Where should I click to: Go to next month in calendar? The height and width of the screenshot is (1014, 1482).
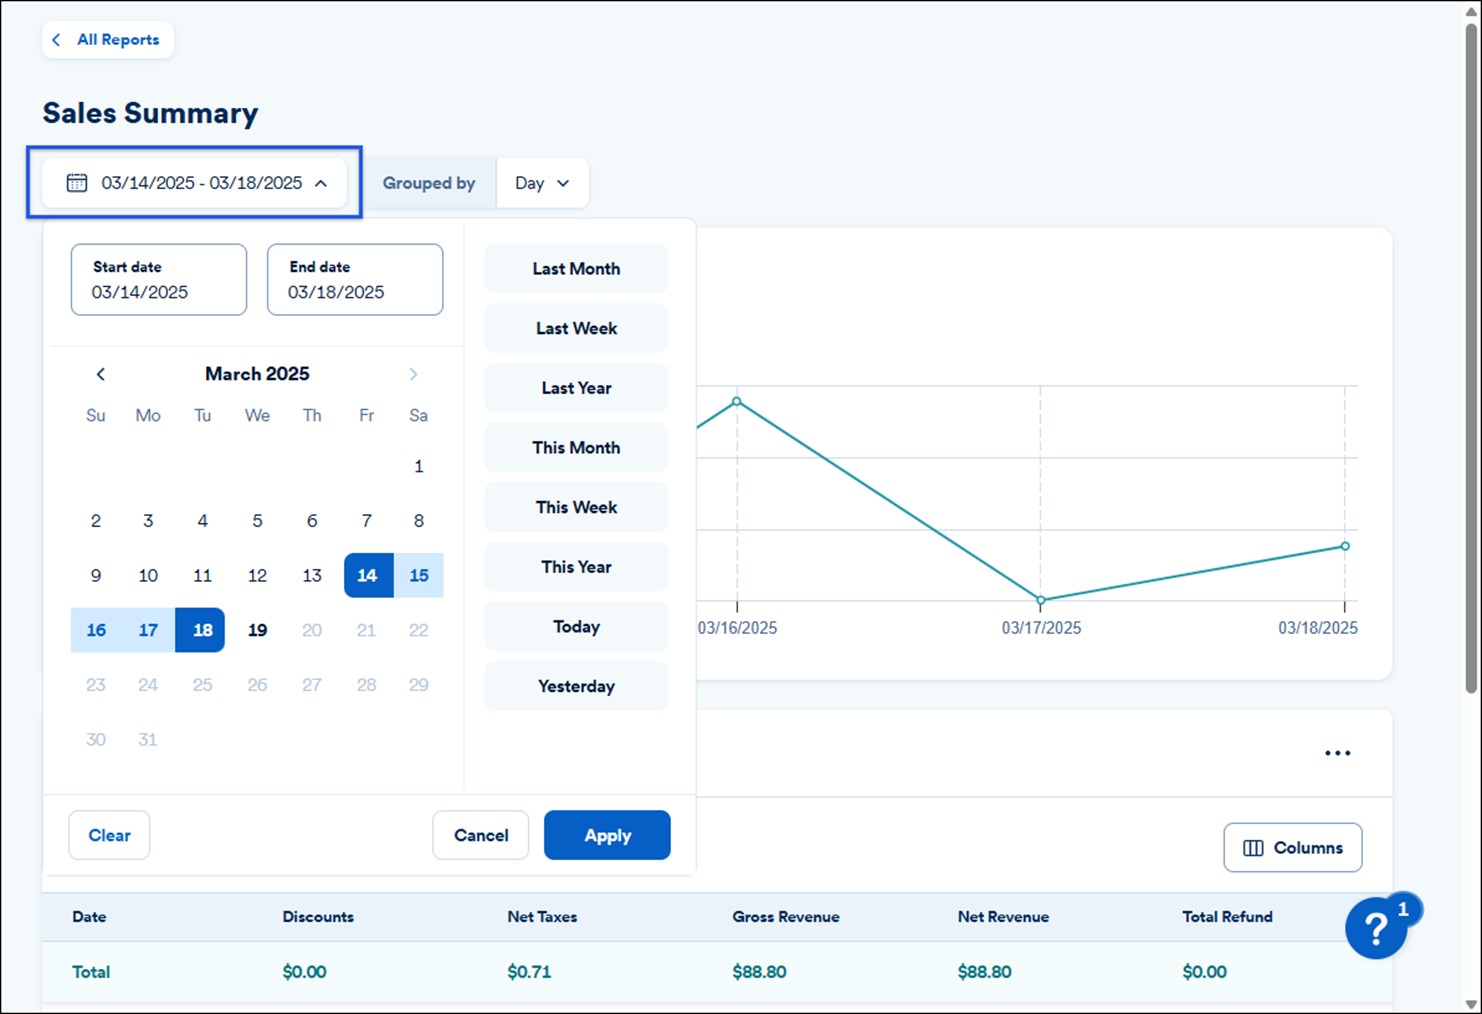(413, 374)
